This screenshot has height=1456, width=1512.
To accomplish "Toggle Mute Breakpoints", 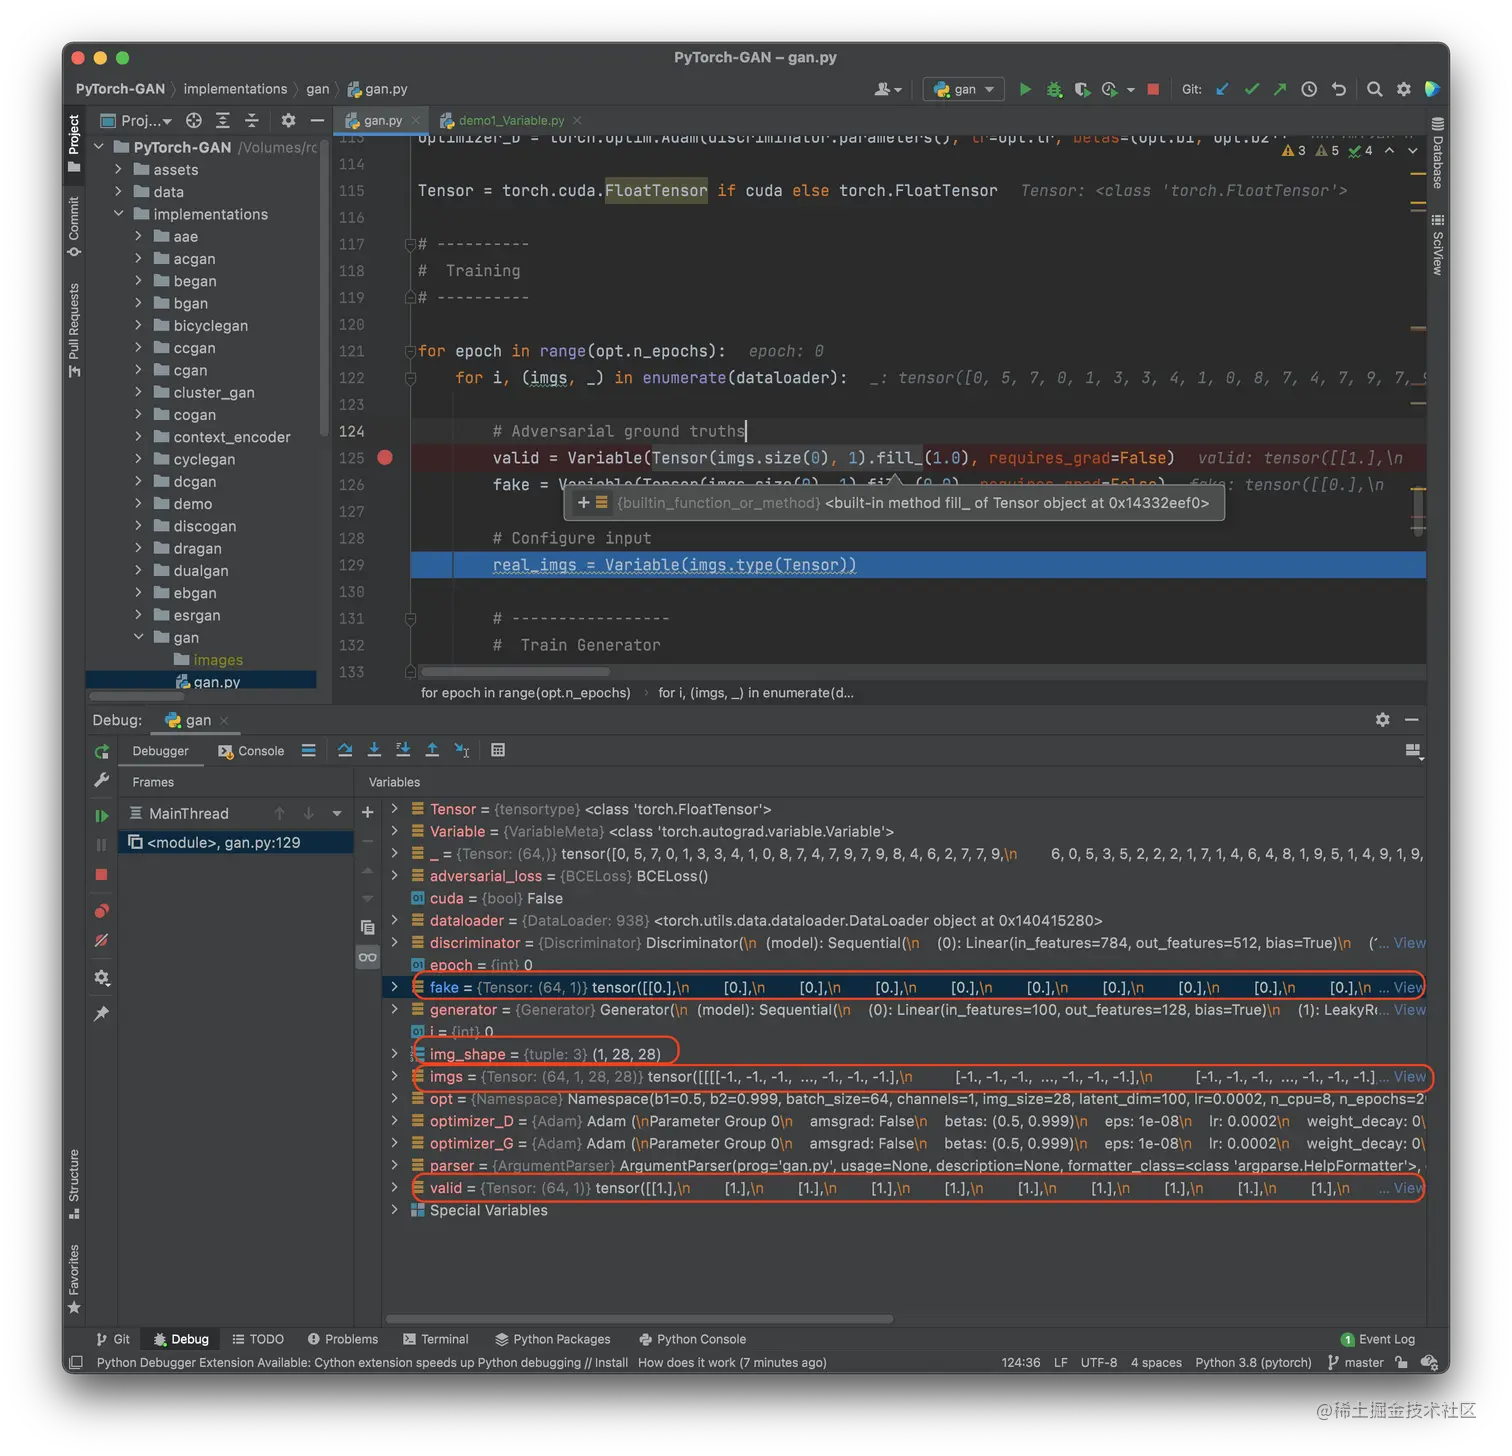I will click(102, 940).
